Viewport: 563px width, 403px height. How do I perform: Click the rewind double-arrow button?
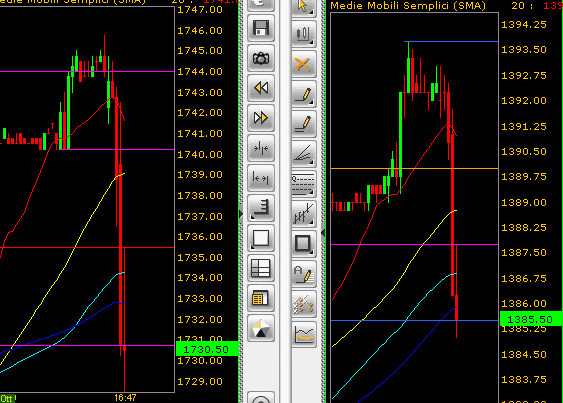point(261,88)
